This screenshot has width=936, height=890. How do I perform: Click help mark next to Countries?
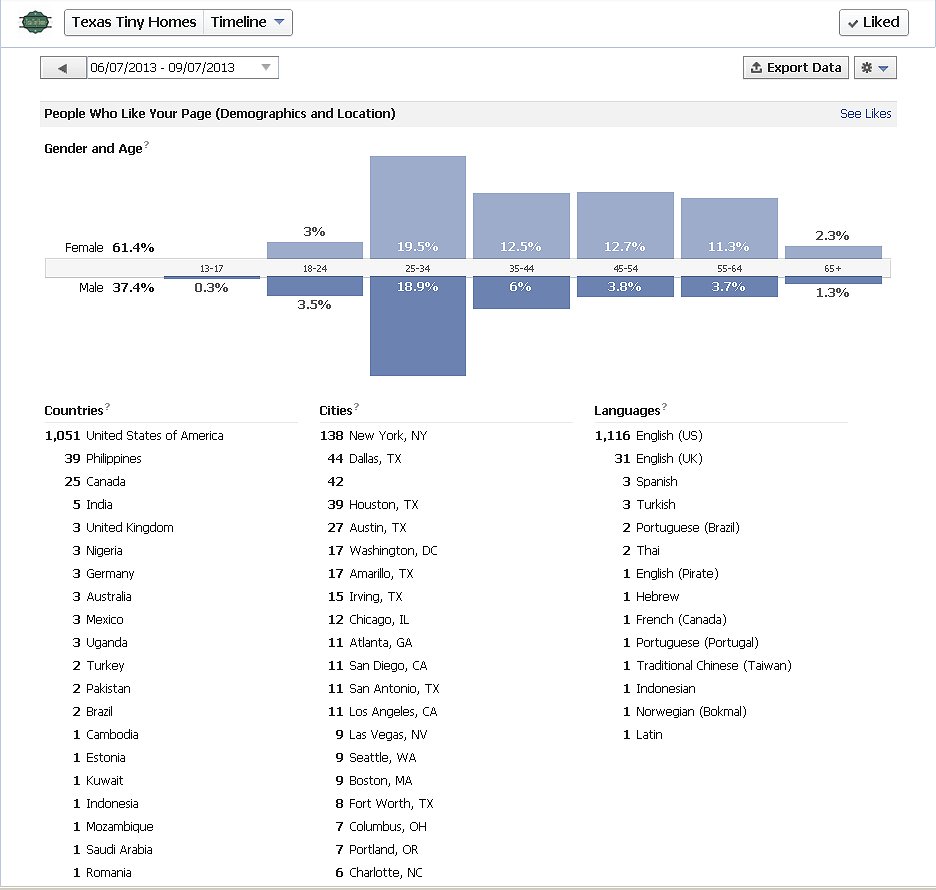pyautogui.click(x=108, y=408)
